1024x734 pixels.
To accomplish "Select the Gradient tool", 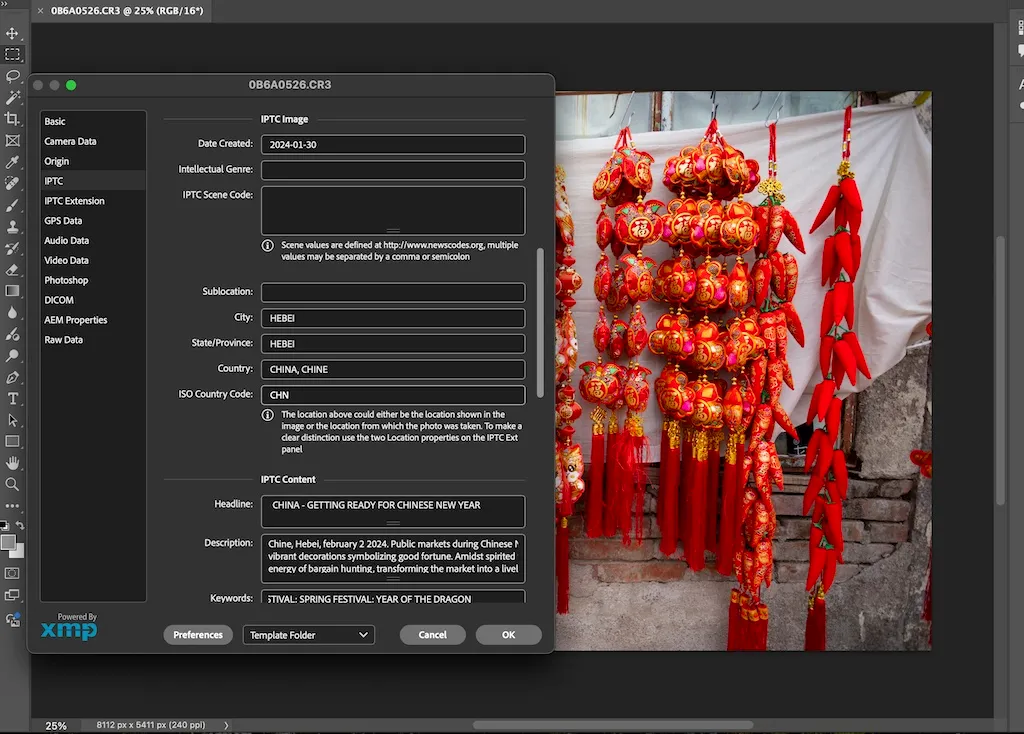I will (12, 291).
